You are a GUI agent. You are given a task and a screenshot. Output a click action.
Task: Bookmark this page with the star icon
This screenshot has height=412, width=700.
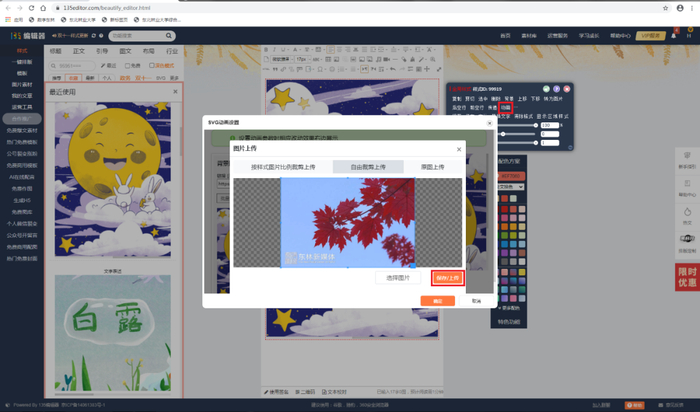pos(665,8)
